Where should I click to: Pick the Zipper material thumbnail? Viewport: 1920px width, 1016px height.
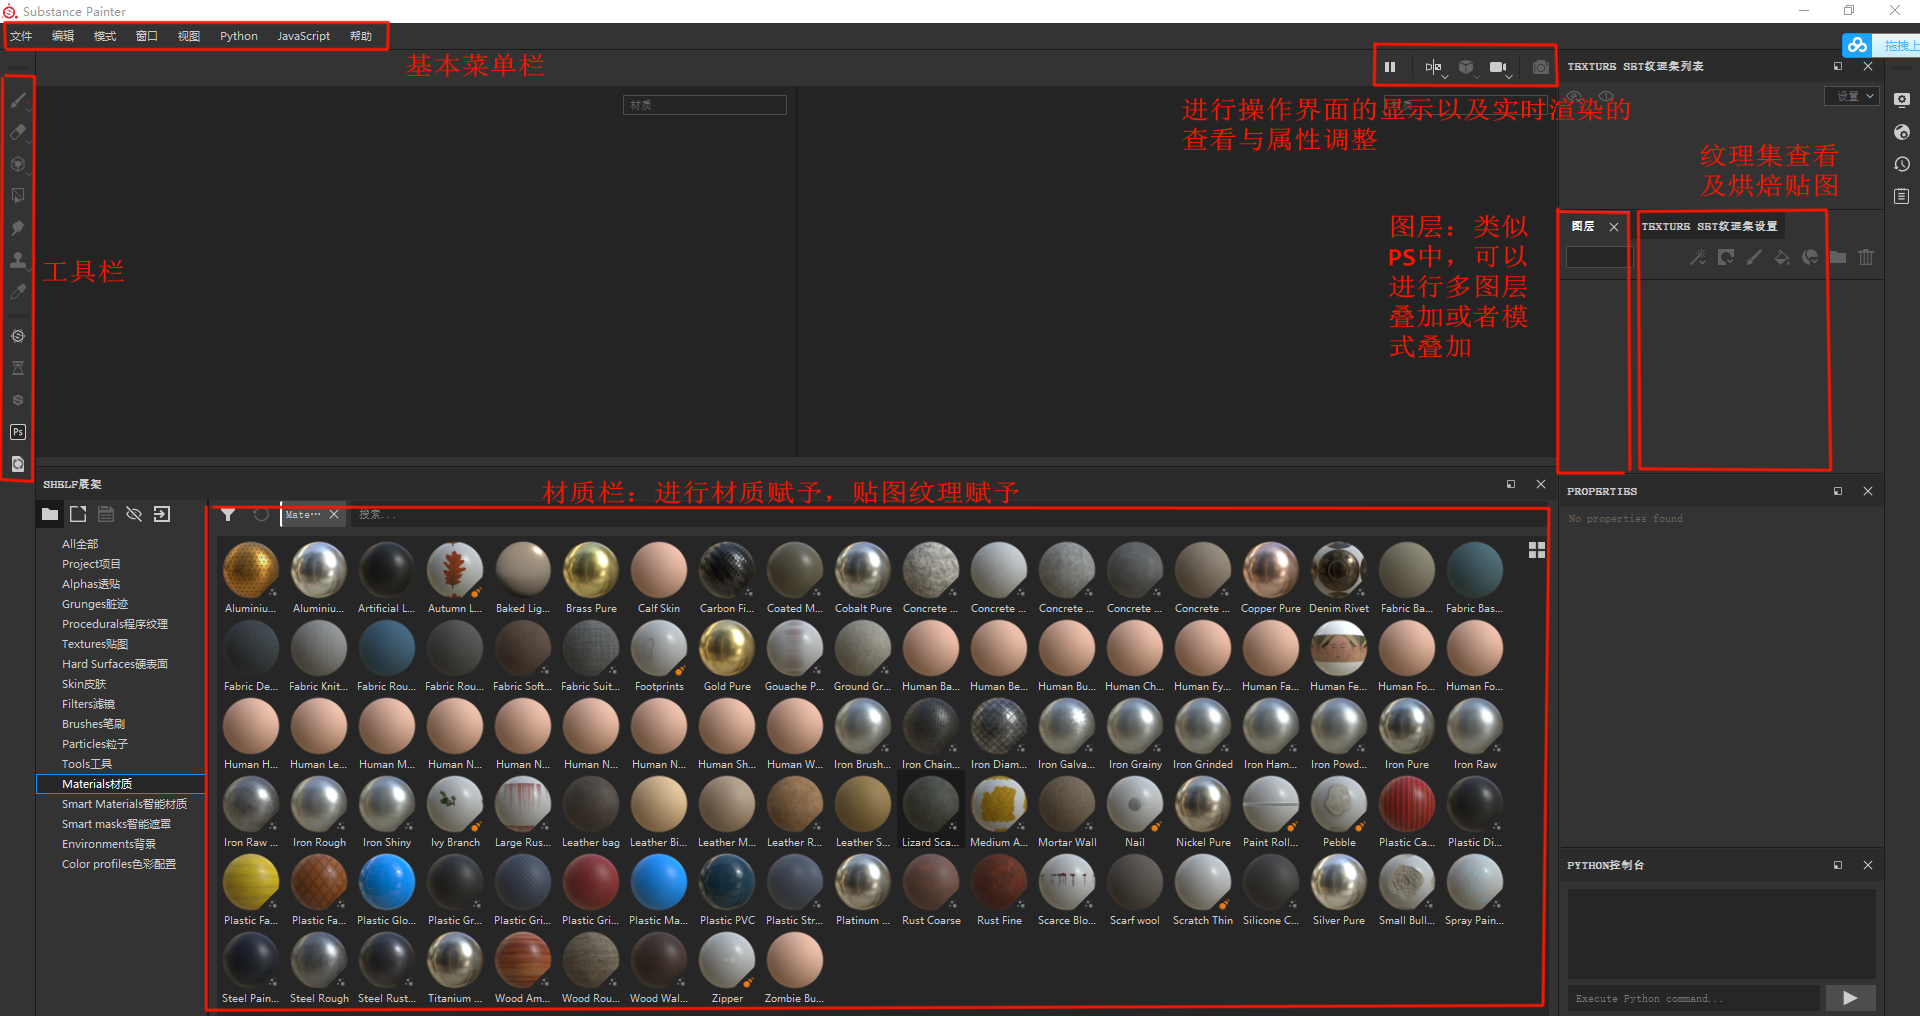[727, 962]
